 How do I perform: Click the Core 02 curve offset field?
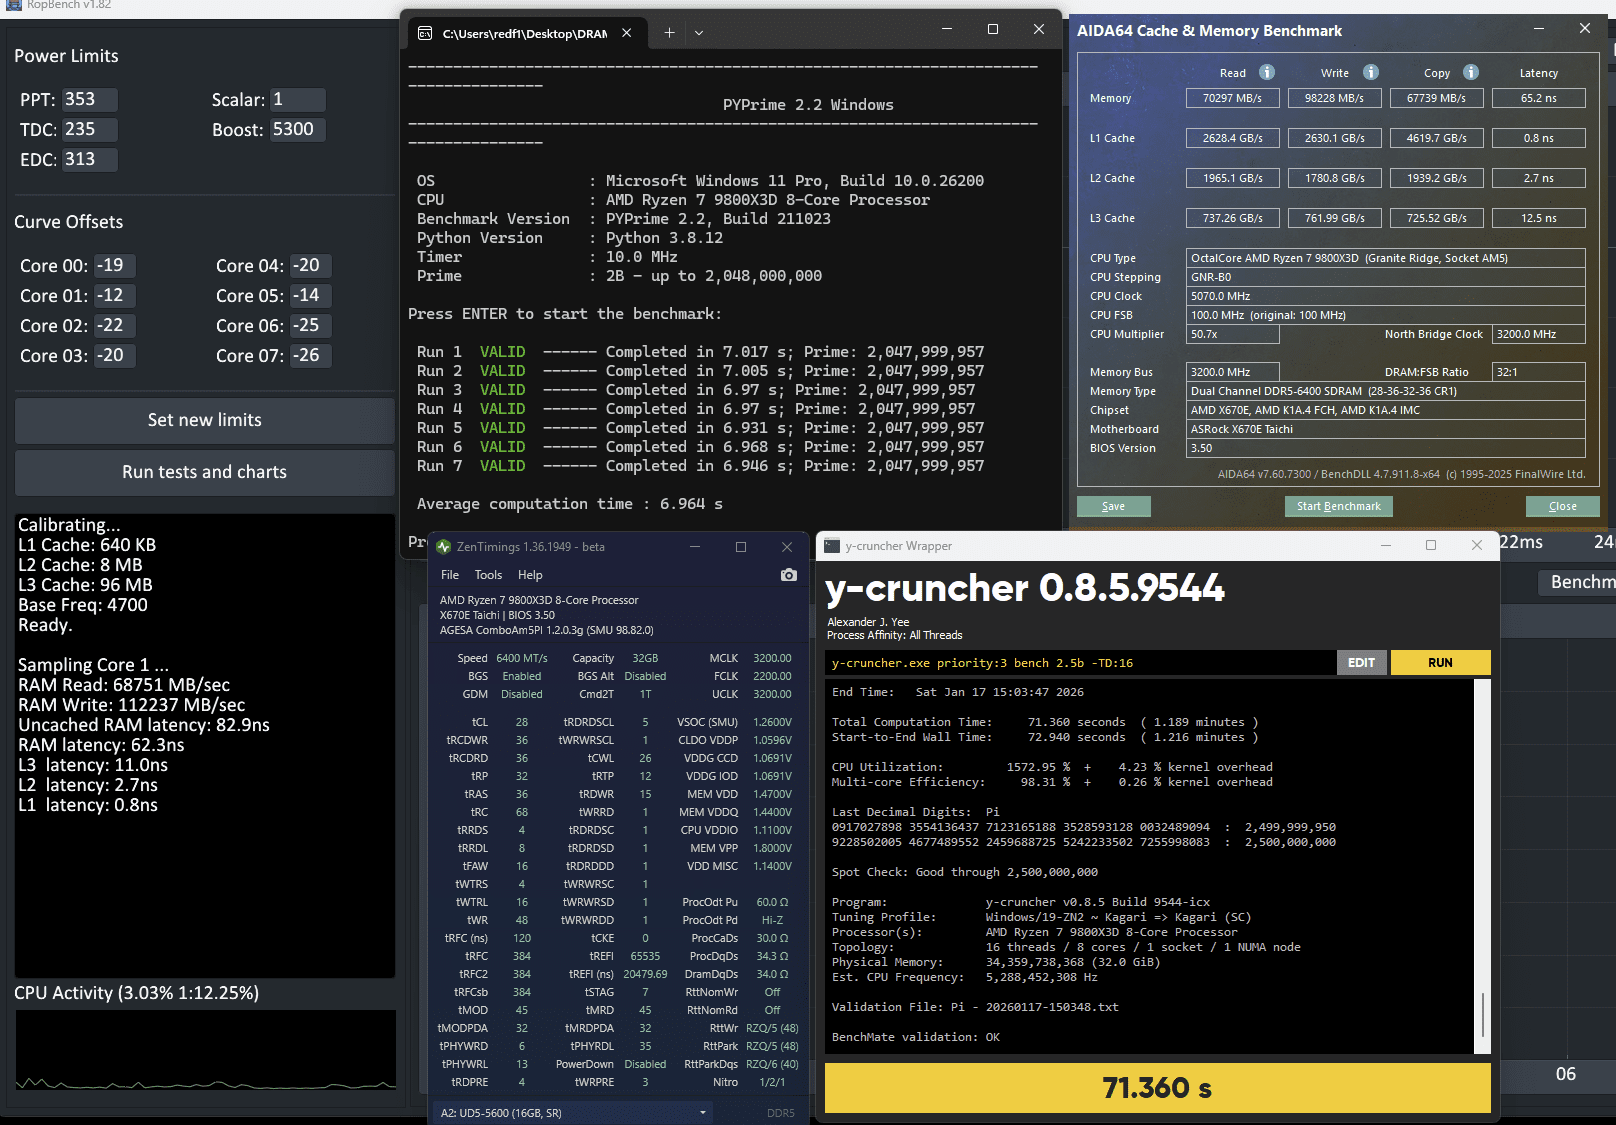115,326
